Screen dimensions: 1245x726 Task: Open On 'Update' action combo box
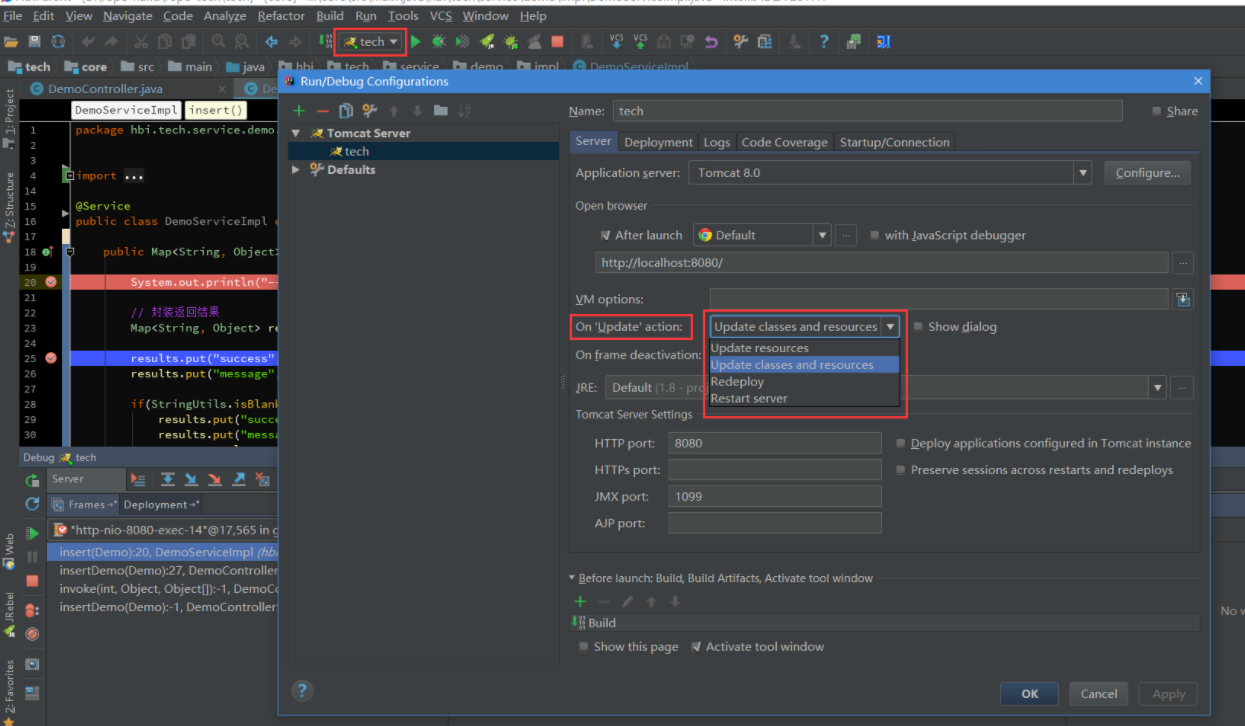[805, 326]
